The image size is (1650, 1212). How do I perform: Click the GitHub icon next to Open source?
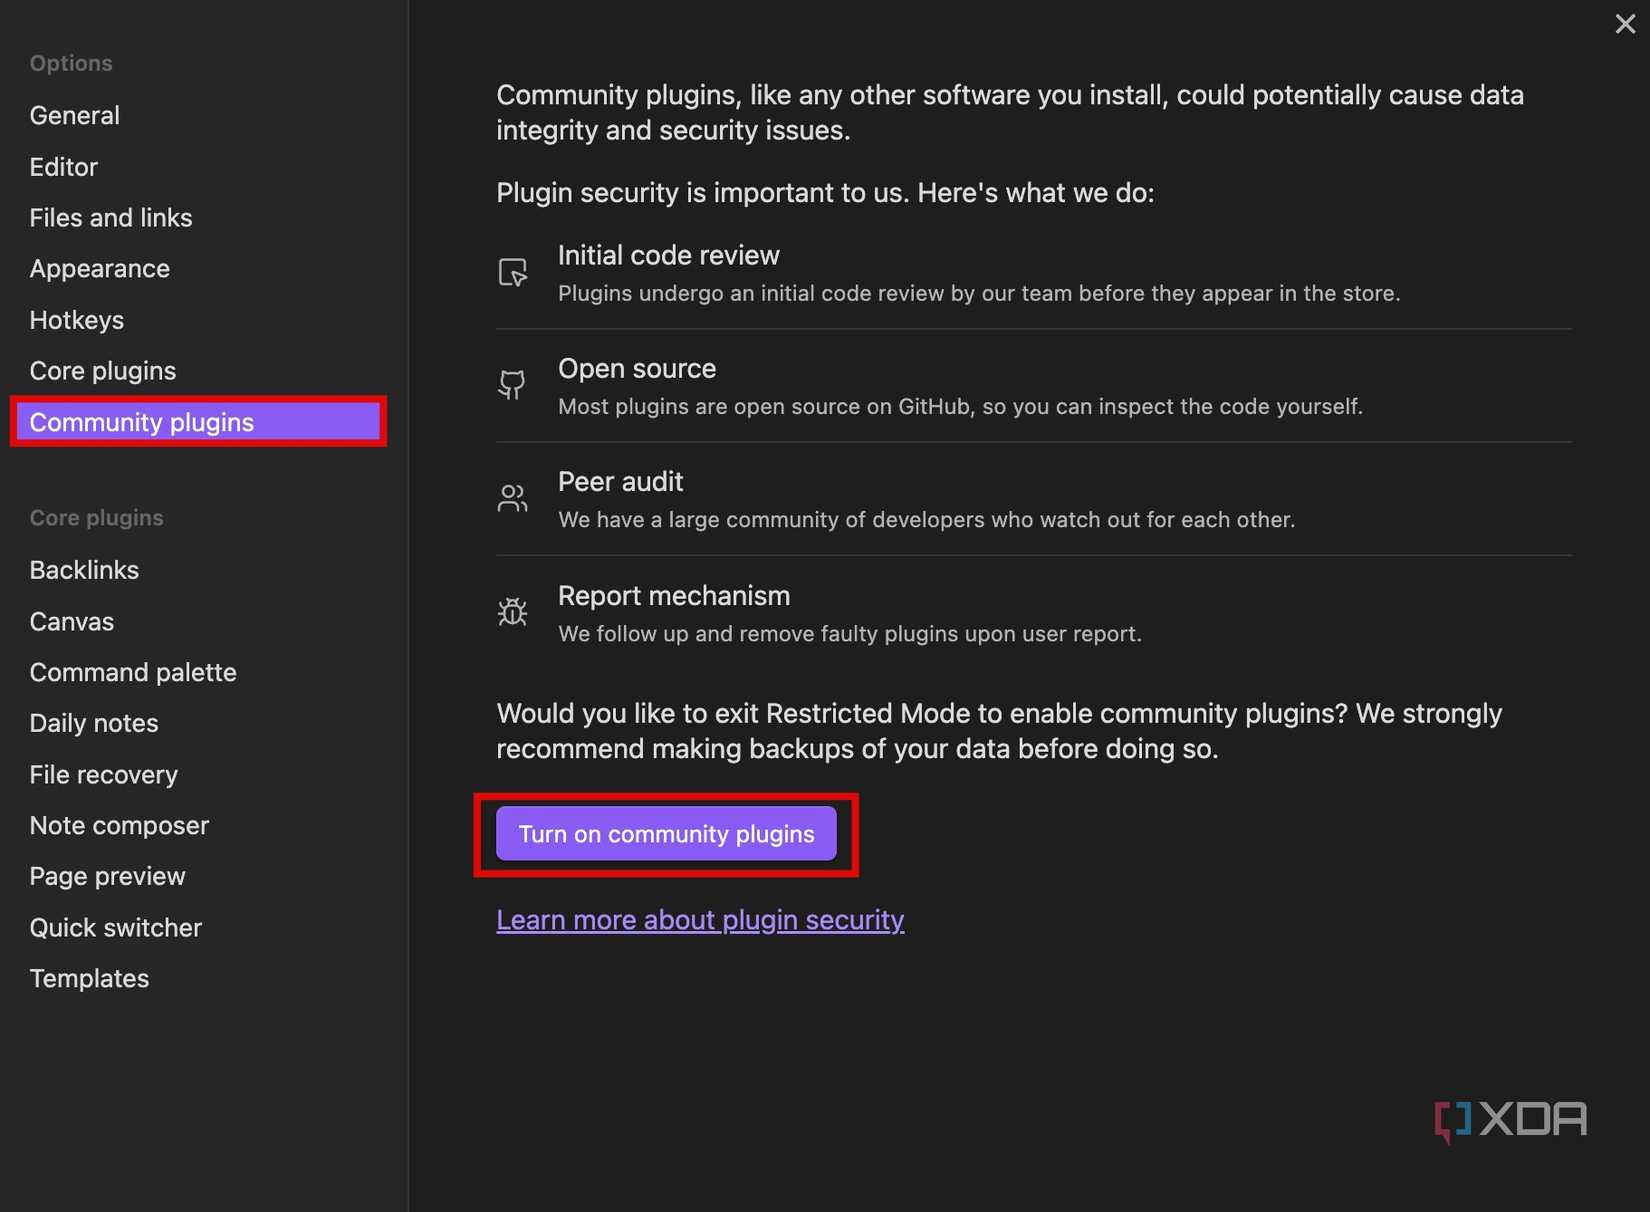click(x=512, y=385)
